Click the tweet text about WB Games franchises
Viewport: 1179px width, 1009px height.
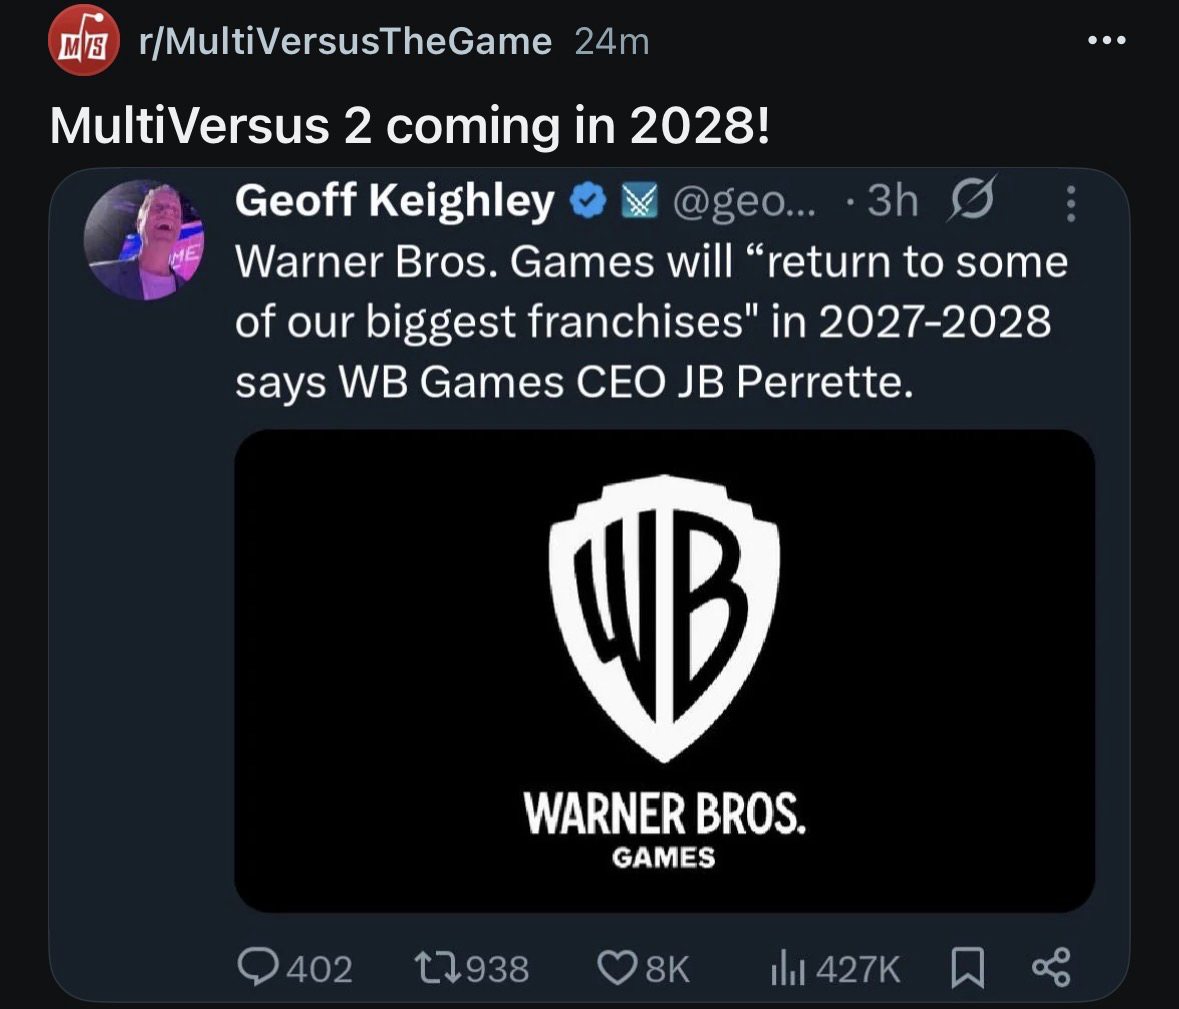pyautogui.click(x=650, y=322)
